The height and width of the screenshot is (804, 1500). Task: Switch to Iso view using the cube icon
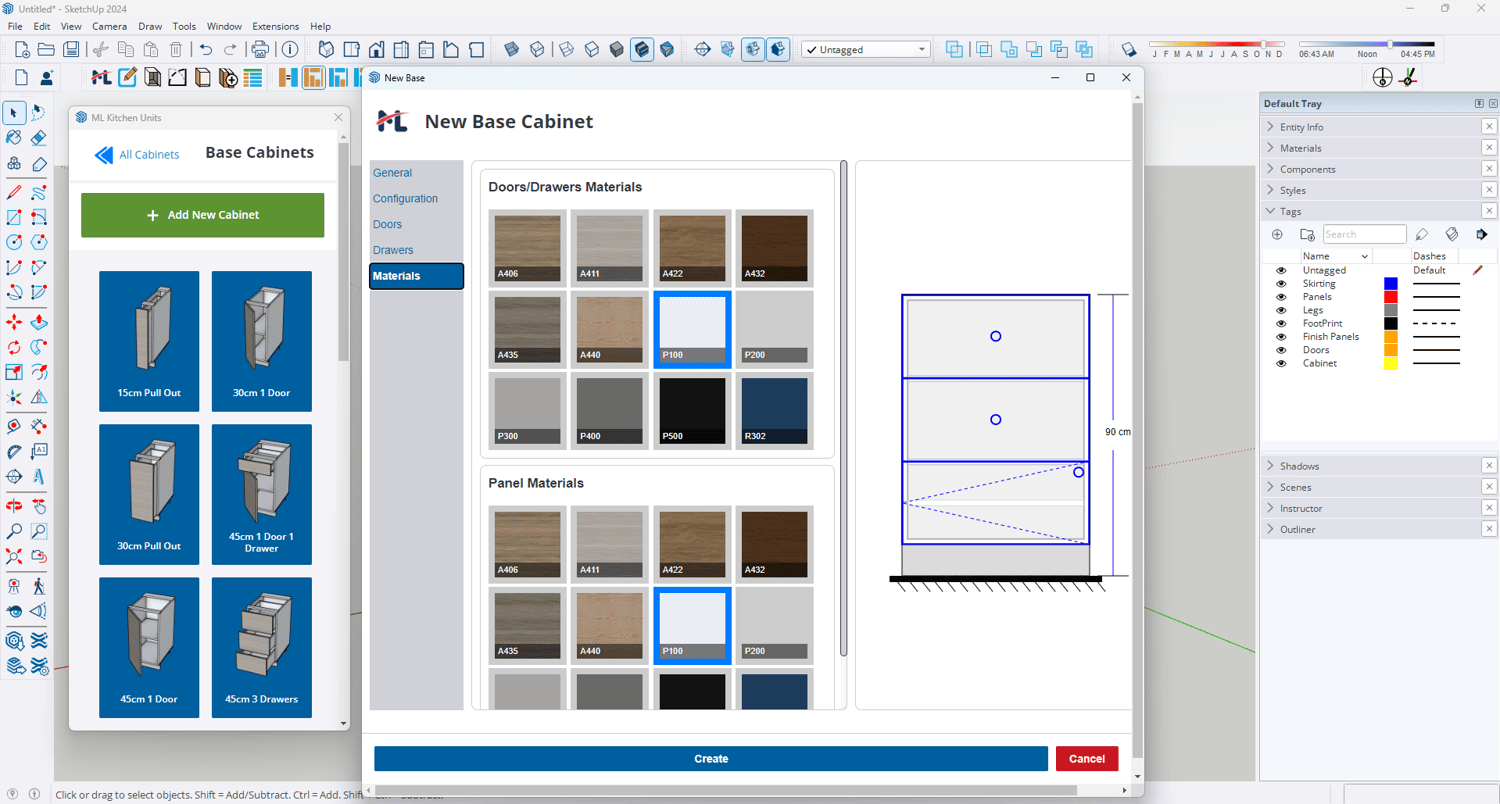326,49
